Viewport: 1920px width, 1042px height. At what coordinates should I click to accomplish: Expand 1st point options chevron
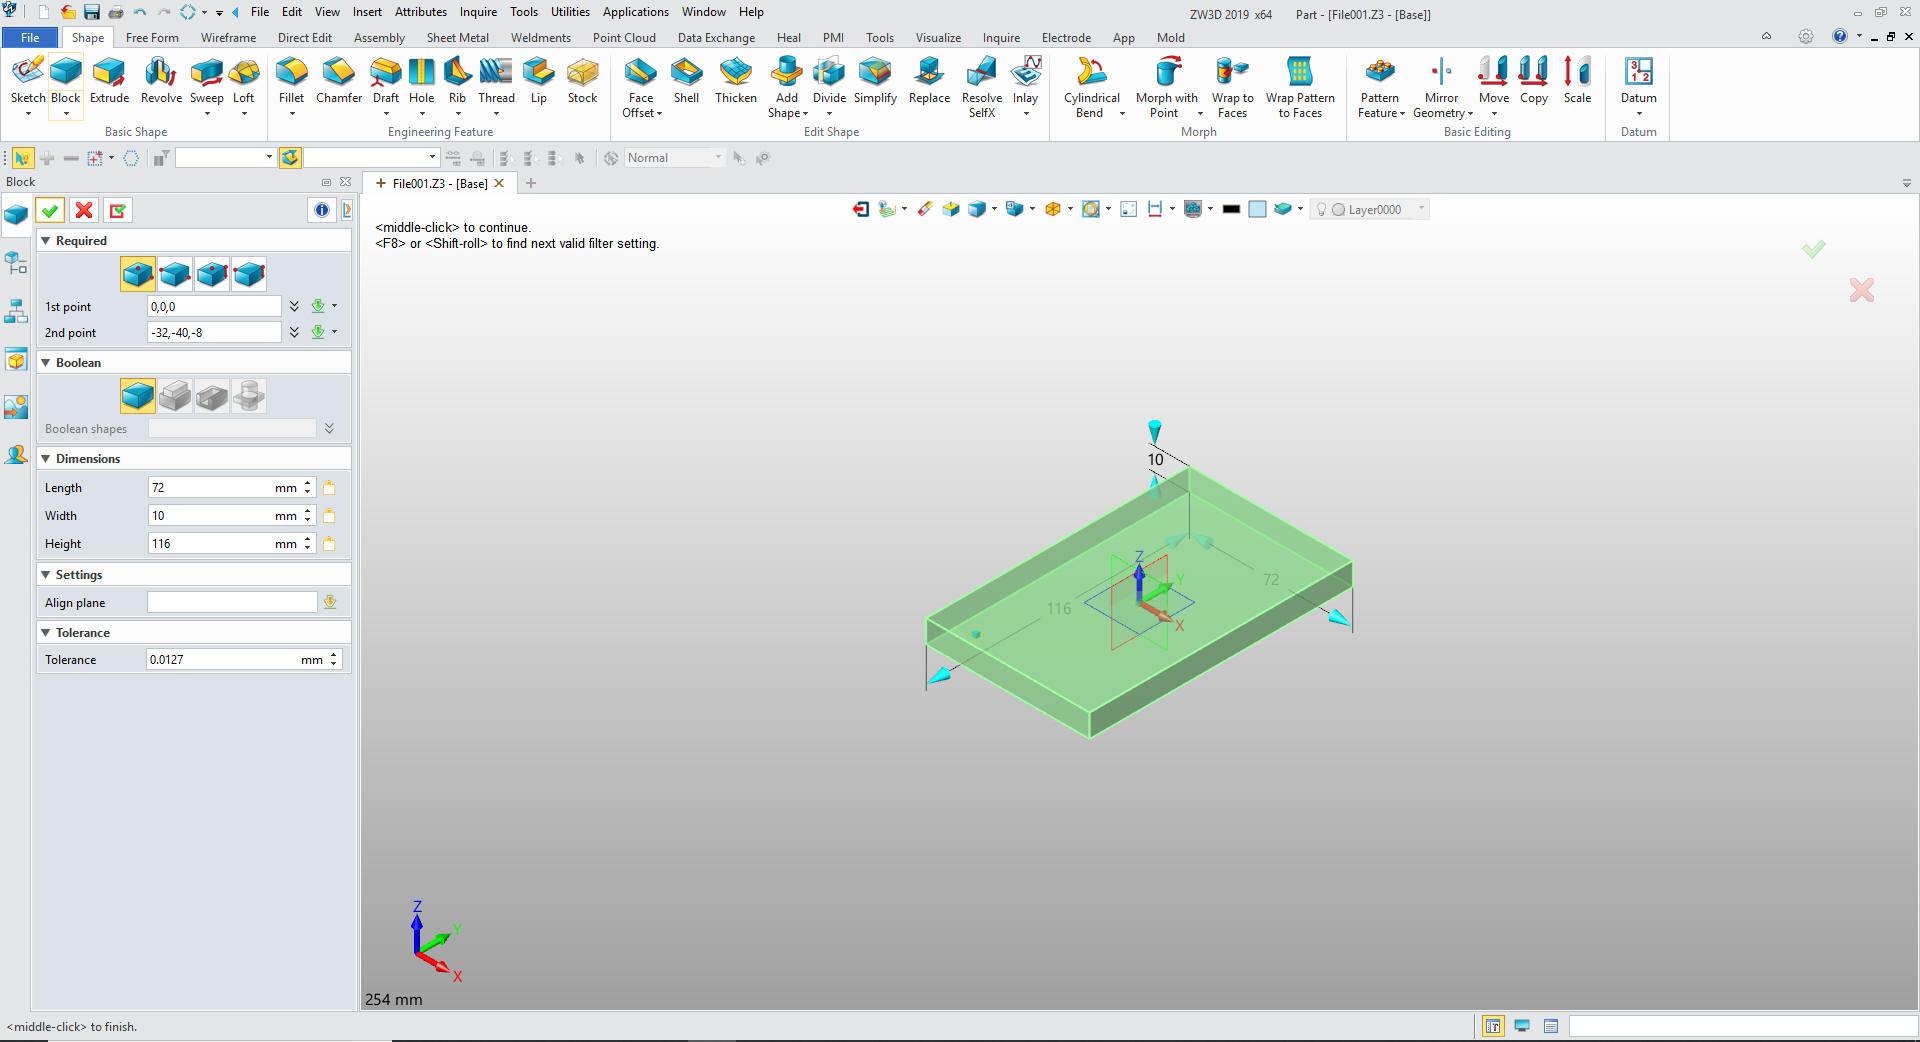[x=294, y=307]
